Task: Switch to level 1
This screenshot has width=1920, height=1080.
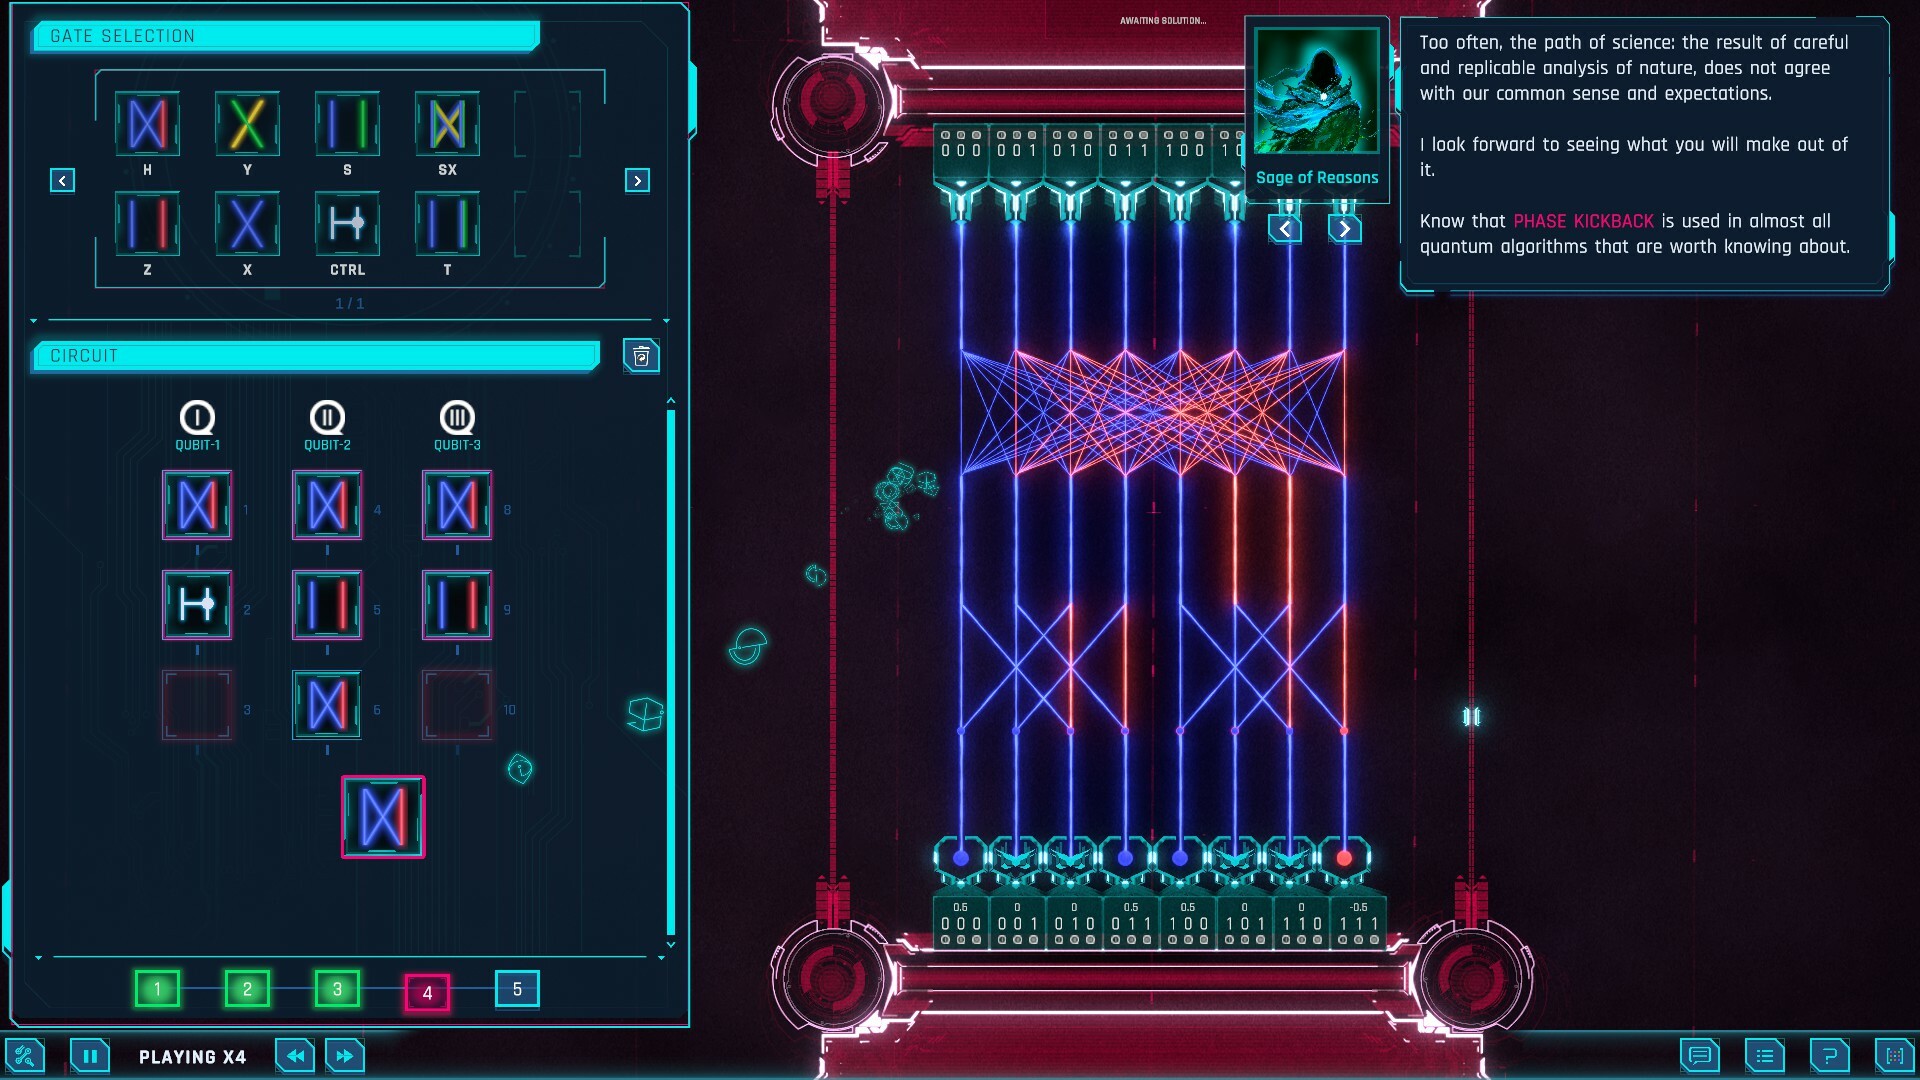Action: click(158, 988)
